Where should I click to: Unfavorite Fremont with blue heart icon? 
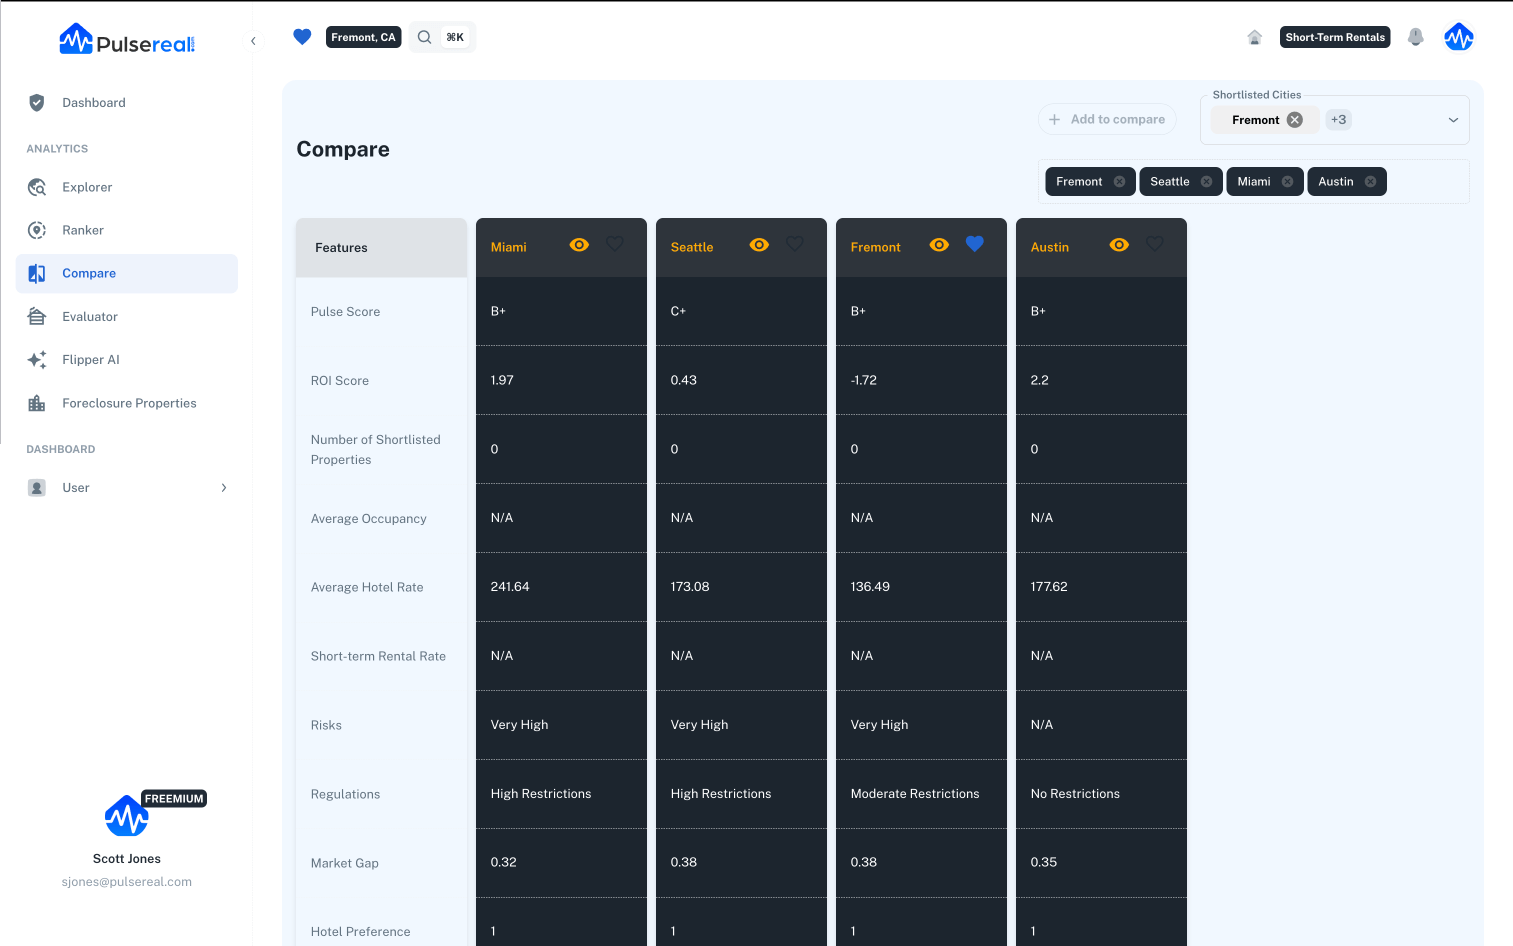pyautogui.click(x=975, y=244)
